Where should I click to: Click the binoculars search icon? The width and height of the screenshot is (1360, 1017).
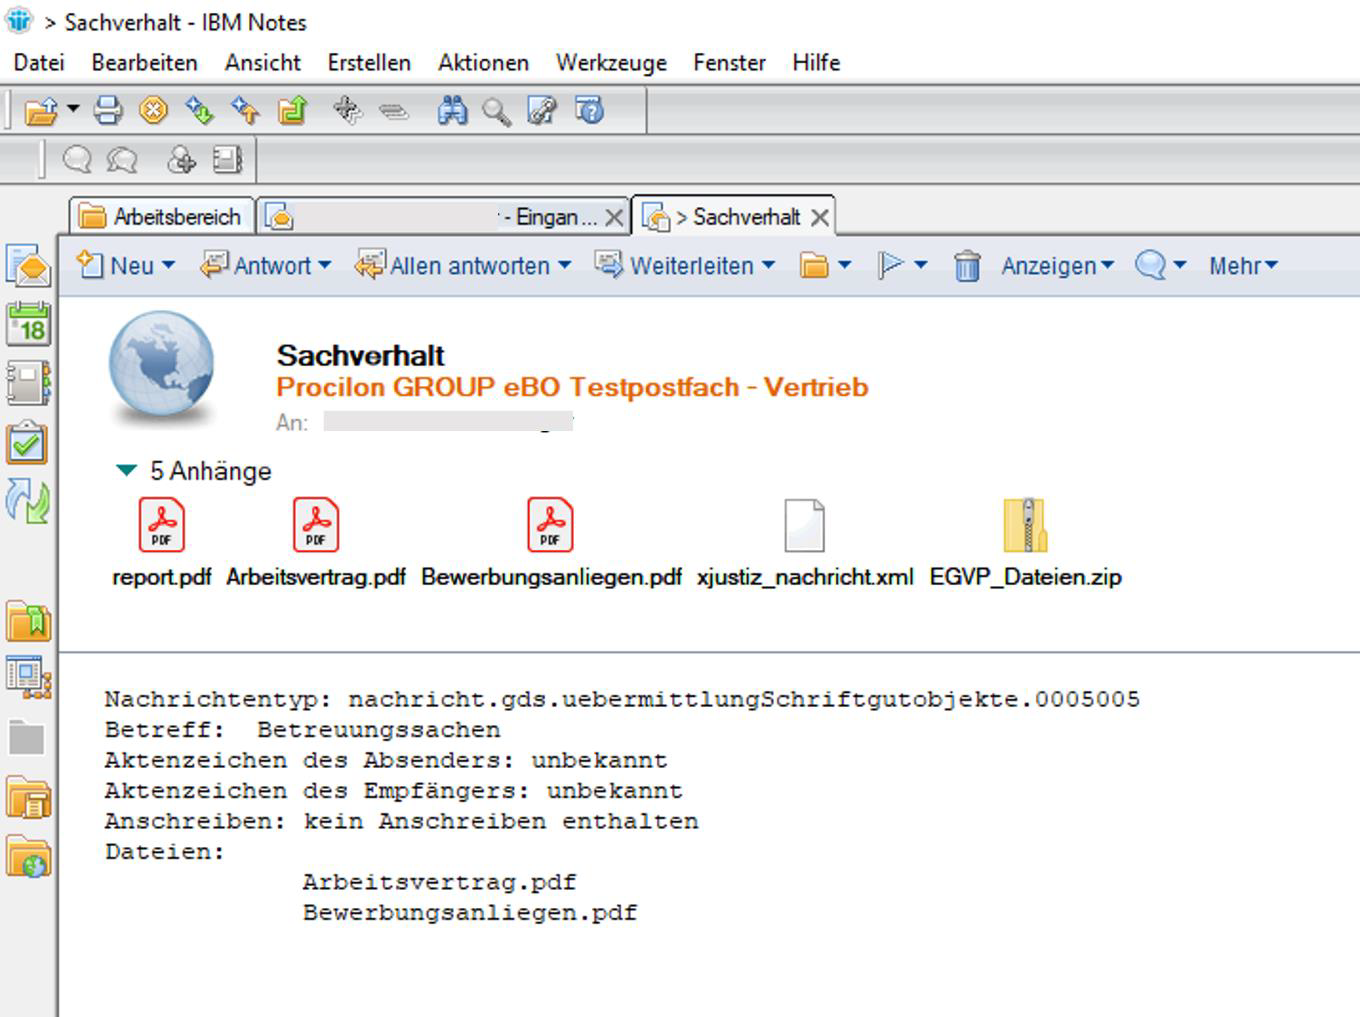452,110
